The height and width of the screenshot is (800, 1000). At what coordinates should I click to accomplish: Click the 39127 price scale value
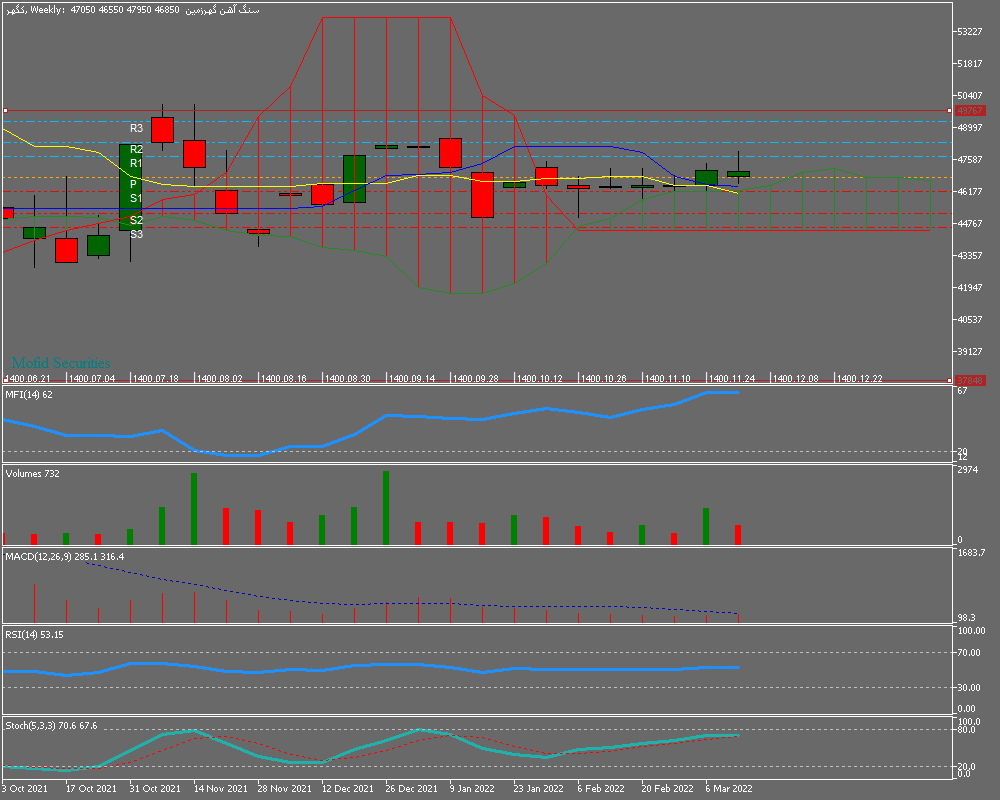point(970,351)
